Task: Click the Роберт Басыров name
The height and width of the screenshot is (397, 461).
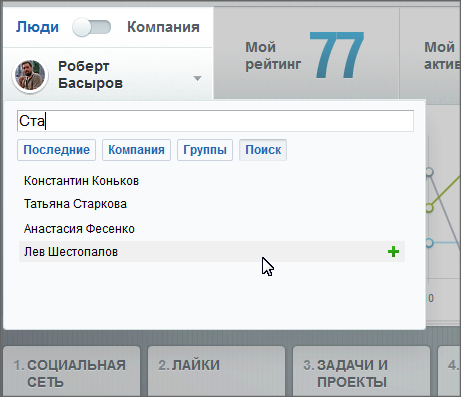Action: pos(90,75)
